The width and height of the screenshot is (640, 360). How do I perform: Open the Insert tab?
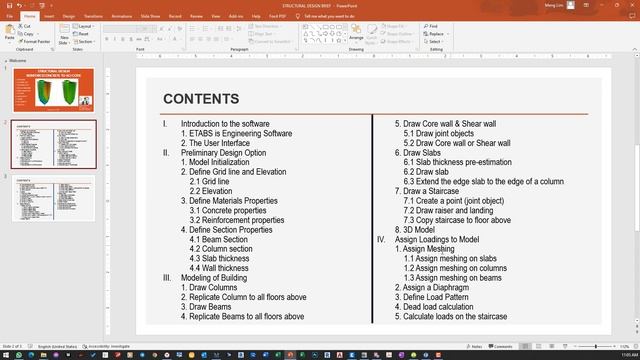(x=49, y=16)
